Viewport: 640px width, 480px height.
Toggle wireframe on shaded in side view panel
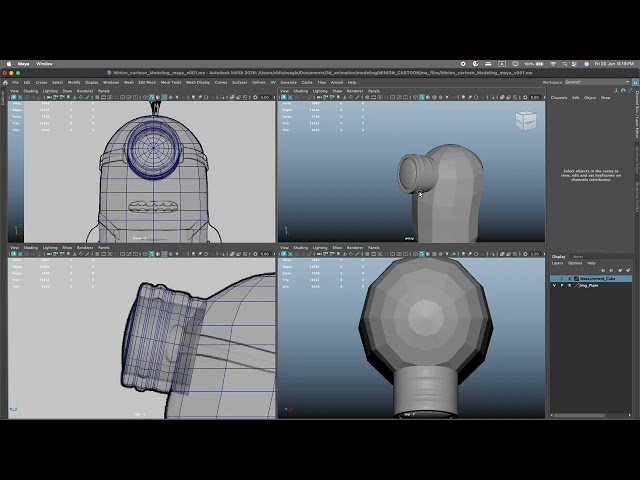point(164,254)
